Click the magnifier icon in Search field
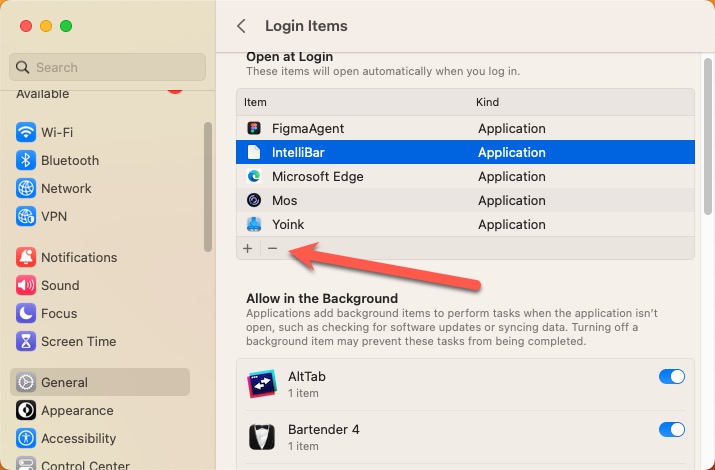The width and height of the screenshot is (715, 470). [x=23, y=67]
